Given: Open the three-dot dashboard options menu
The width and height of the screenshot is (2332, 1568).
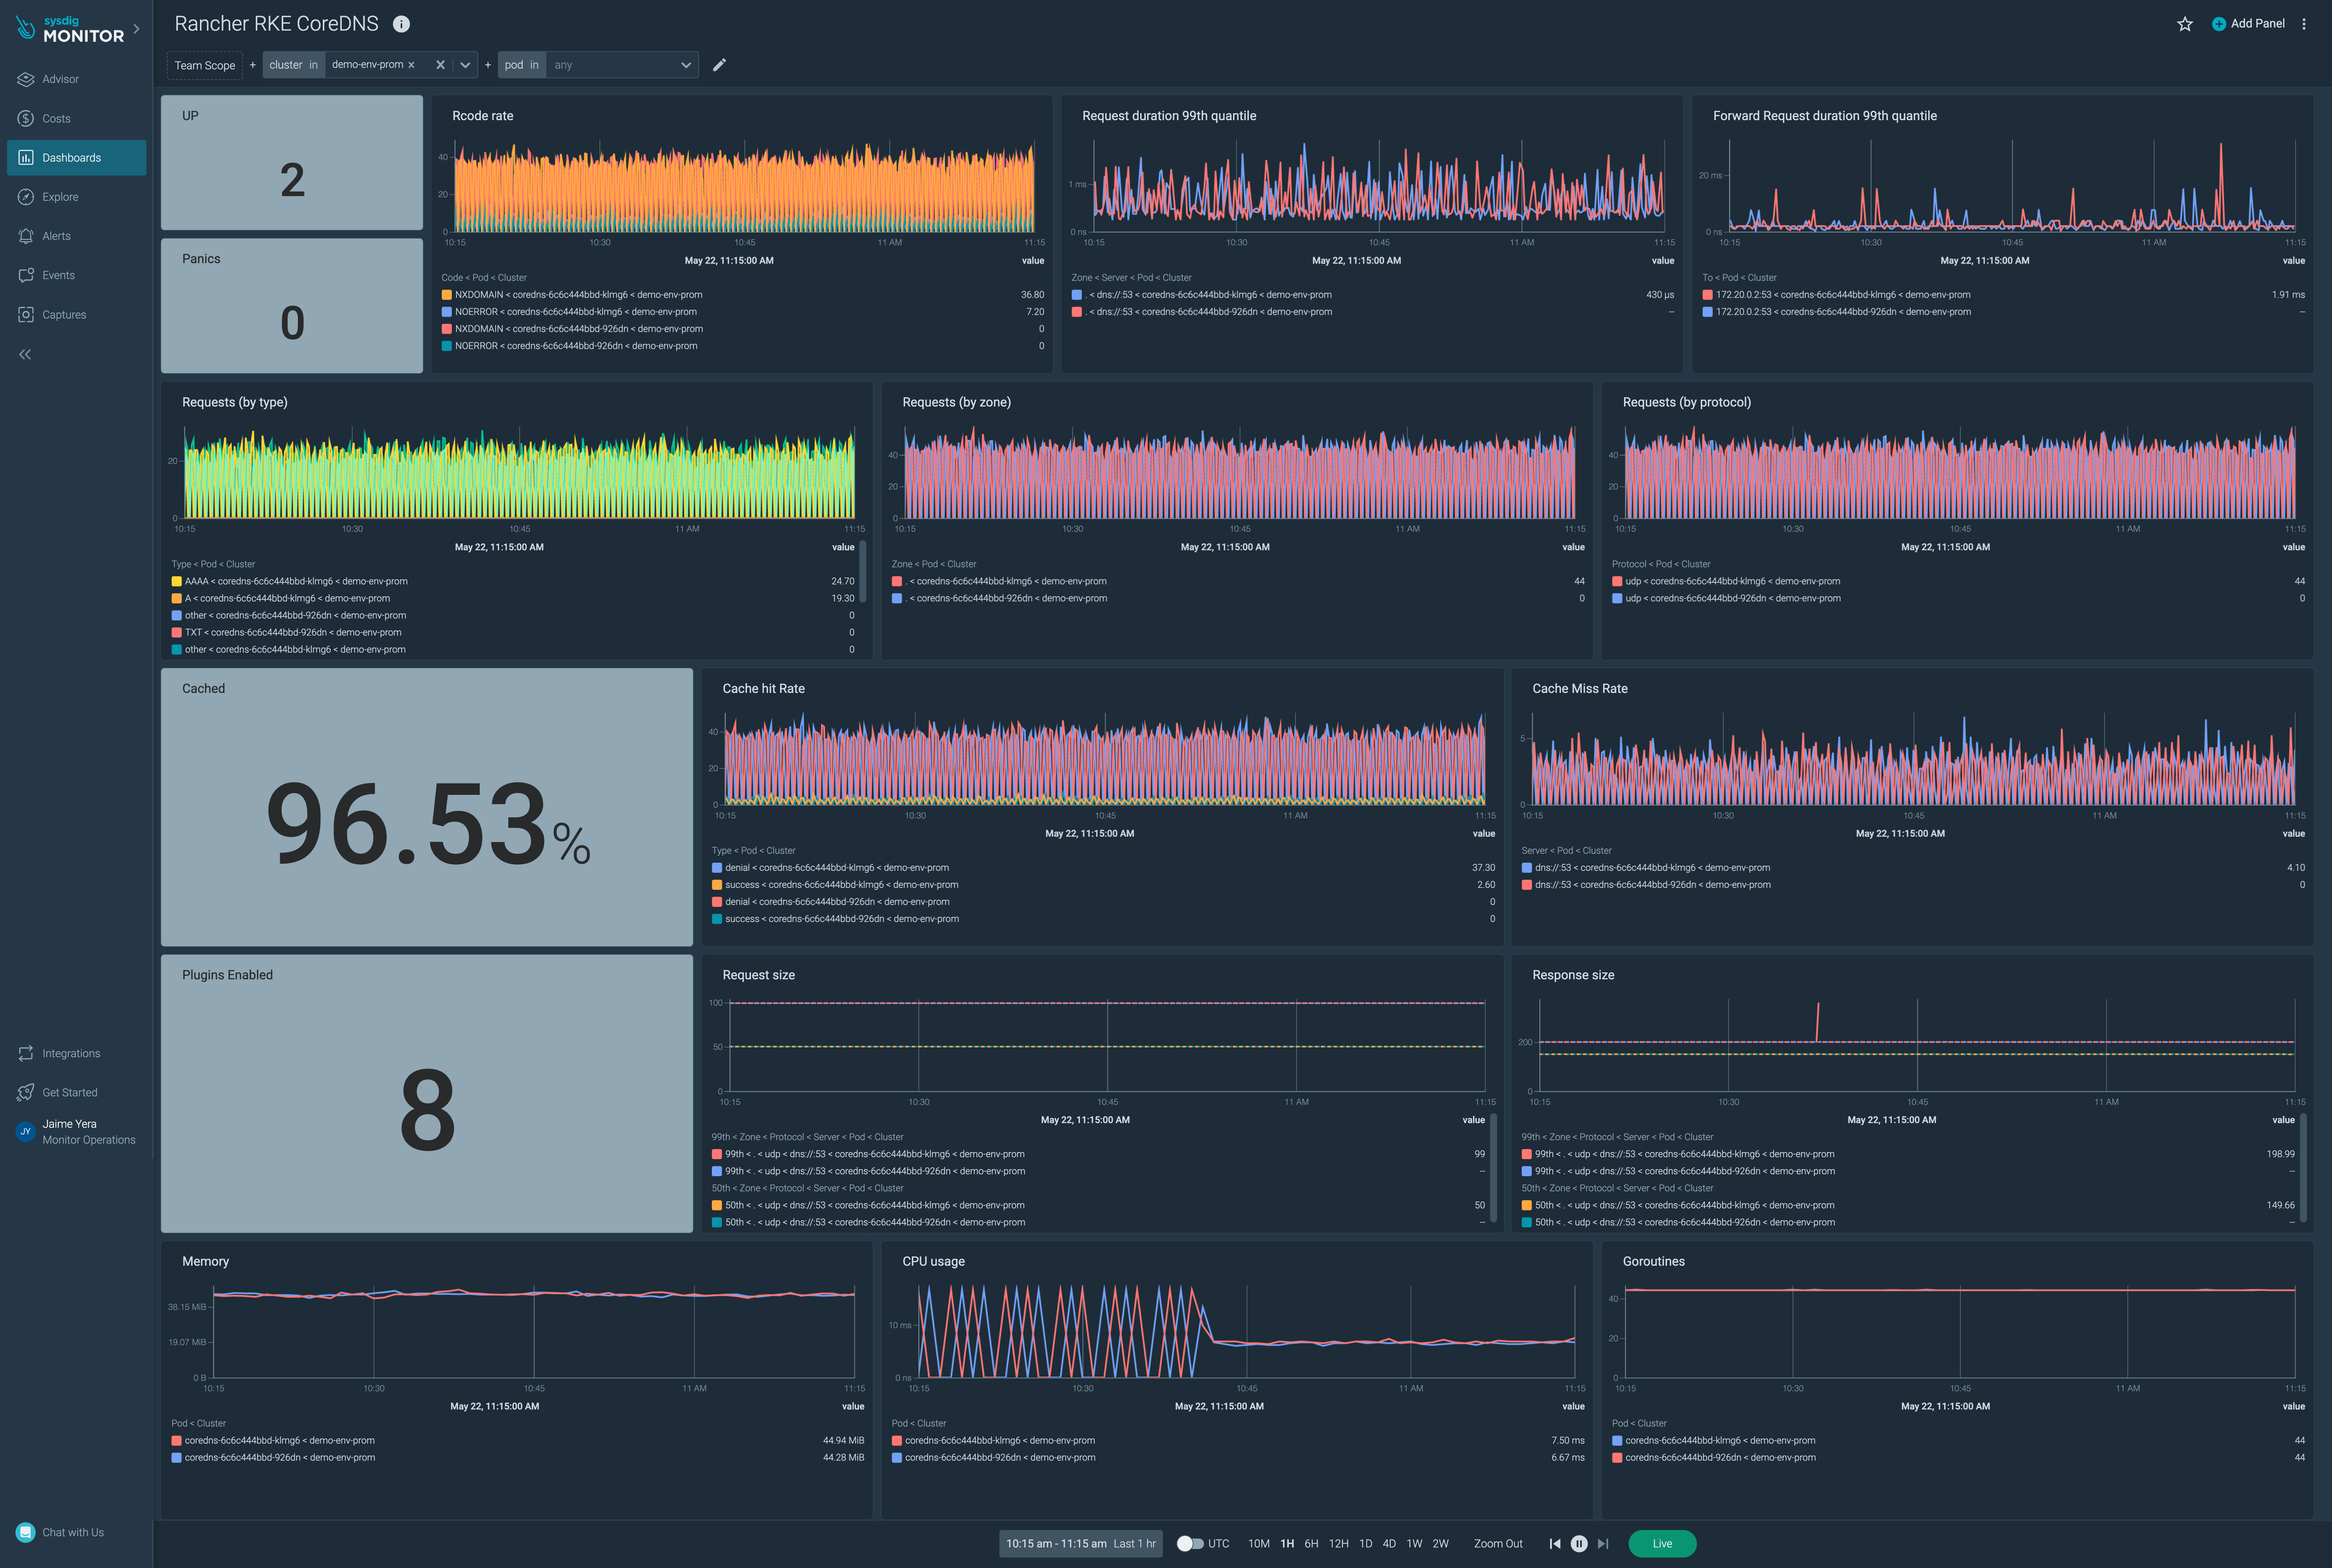Looking at the screenshot, I should [x=2304, y=24].
